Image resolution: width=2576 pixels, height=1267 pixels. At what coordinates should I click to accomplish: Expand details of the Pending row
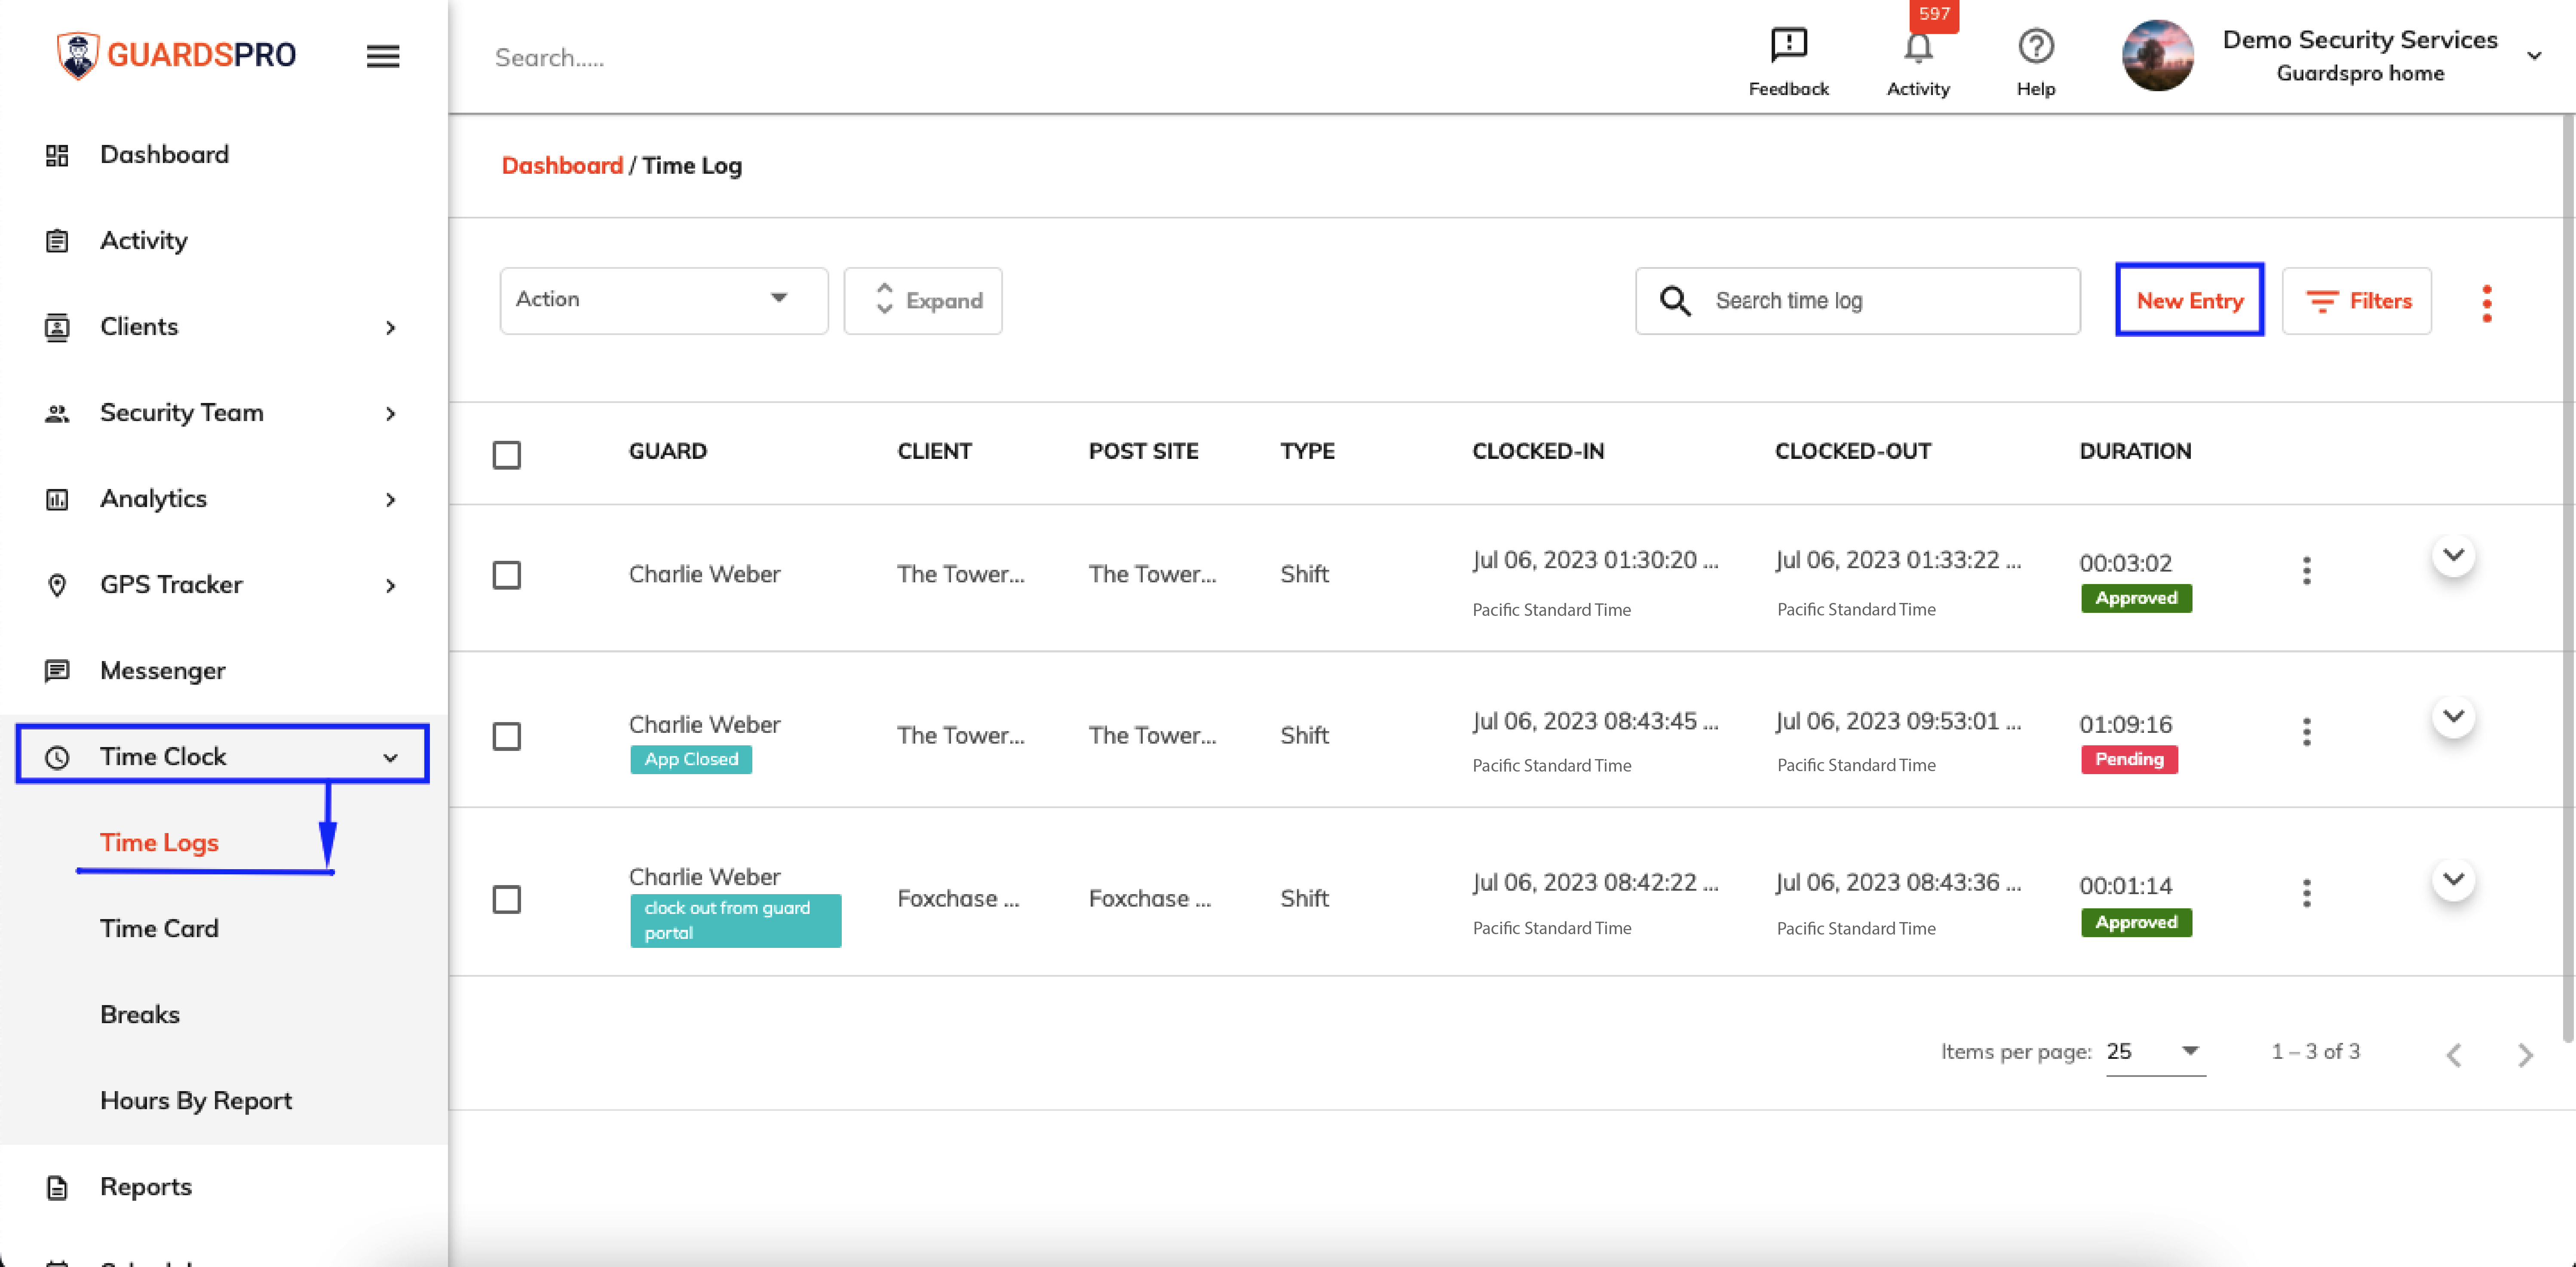[2453, 716]
